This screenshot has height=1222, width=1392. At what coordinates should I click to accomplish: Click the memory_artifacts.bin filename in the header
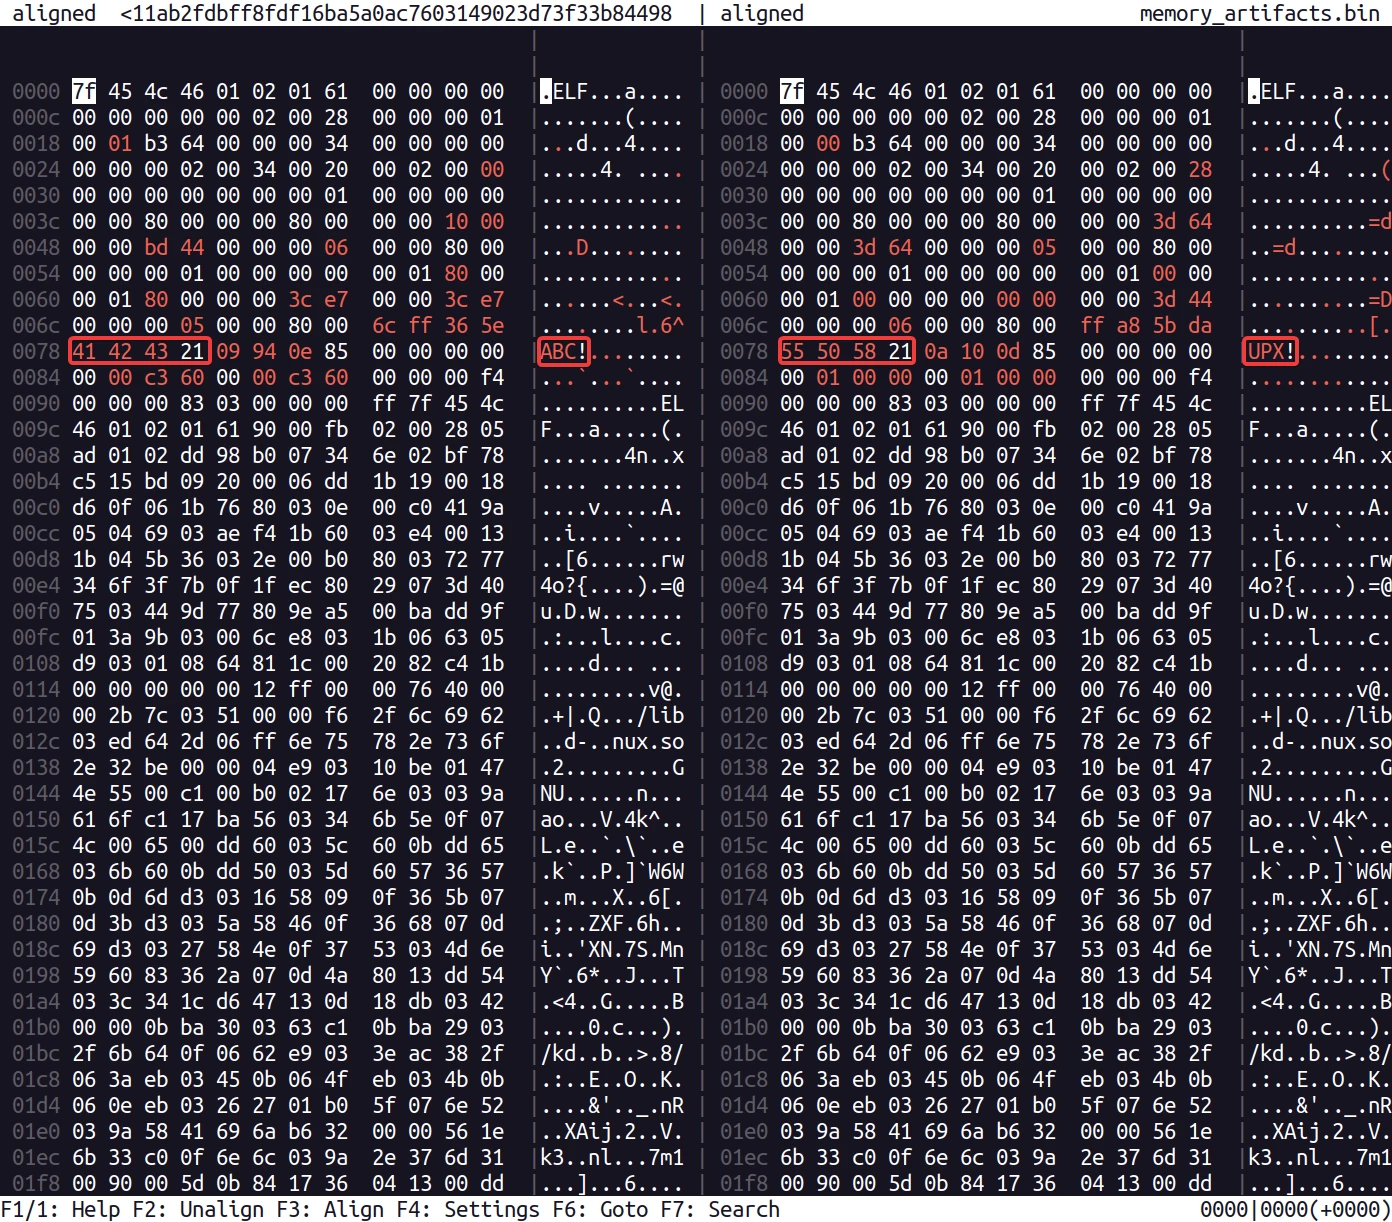(x=1259, y=13)
